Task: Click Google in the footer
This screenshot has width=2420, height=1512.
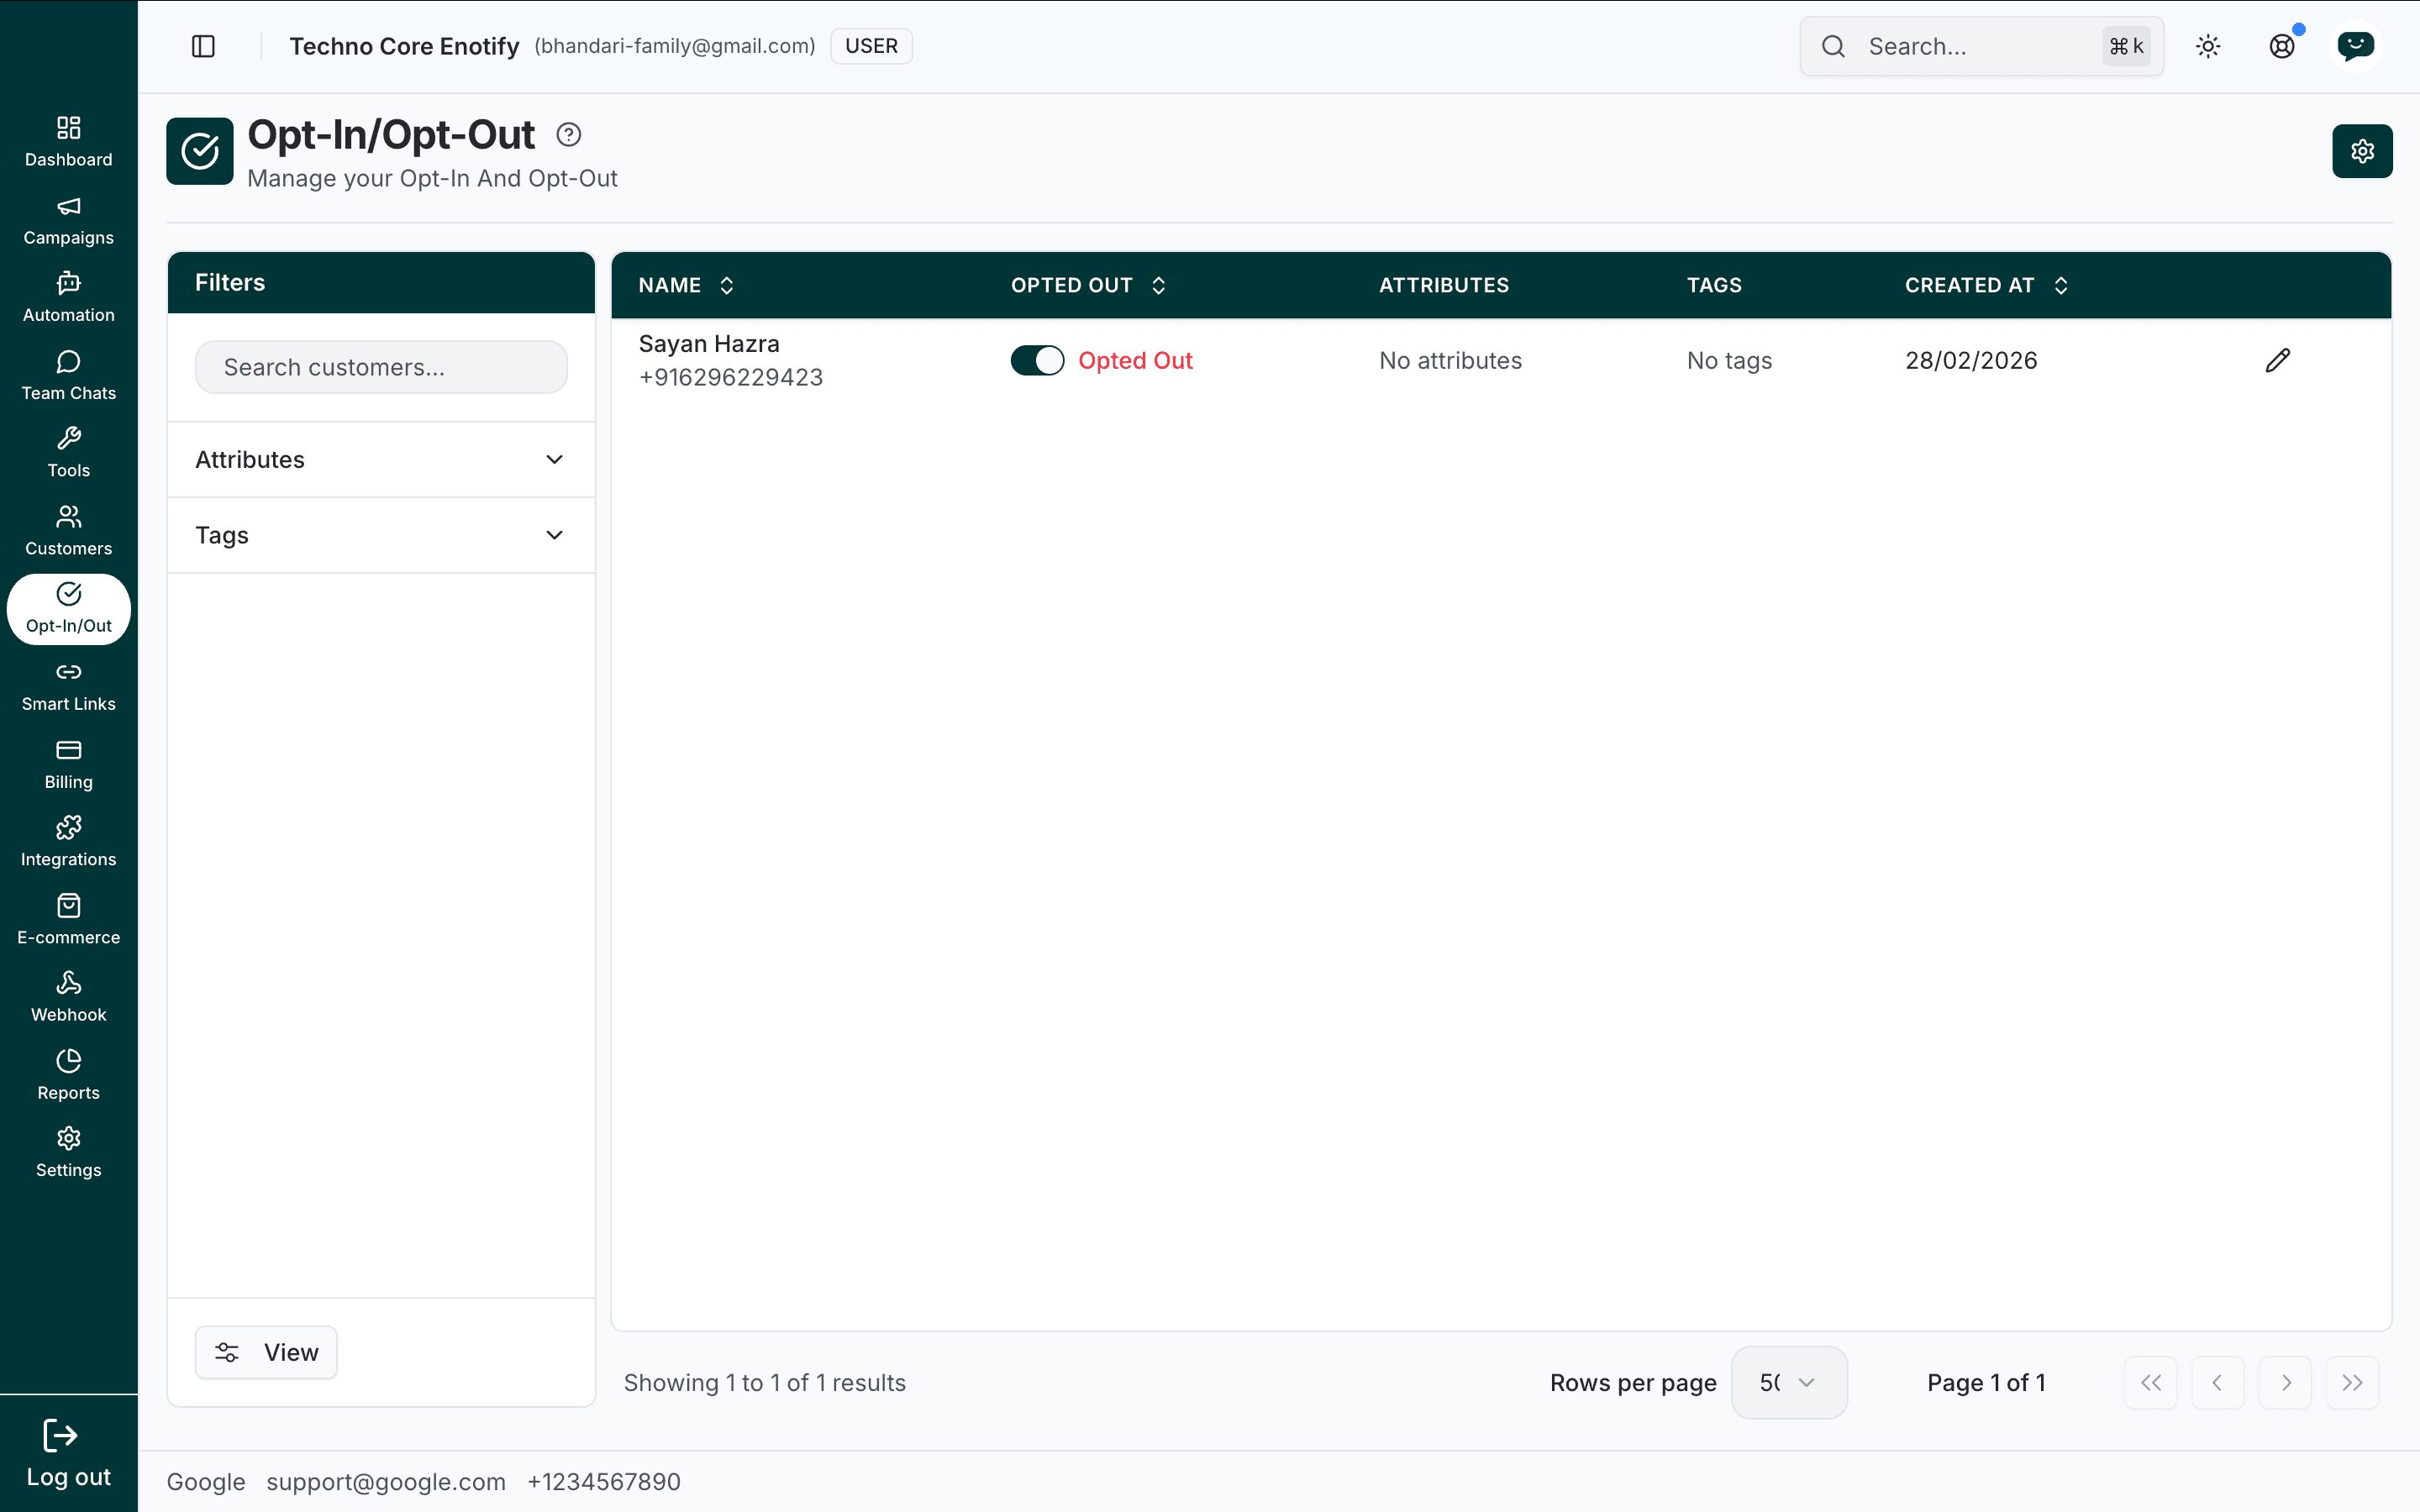Action: 206,1481
